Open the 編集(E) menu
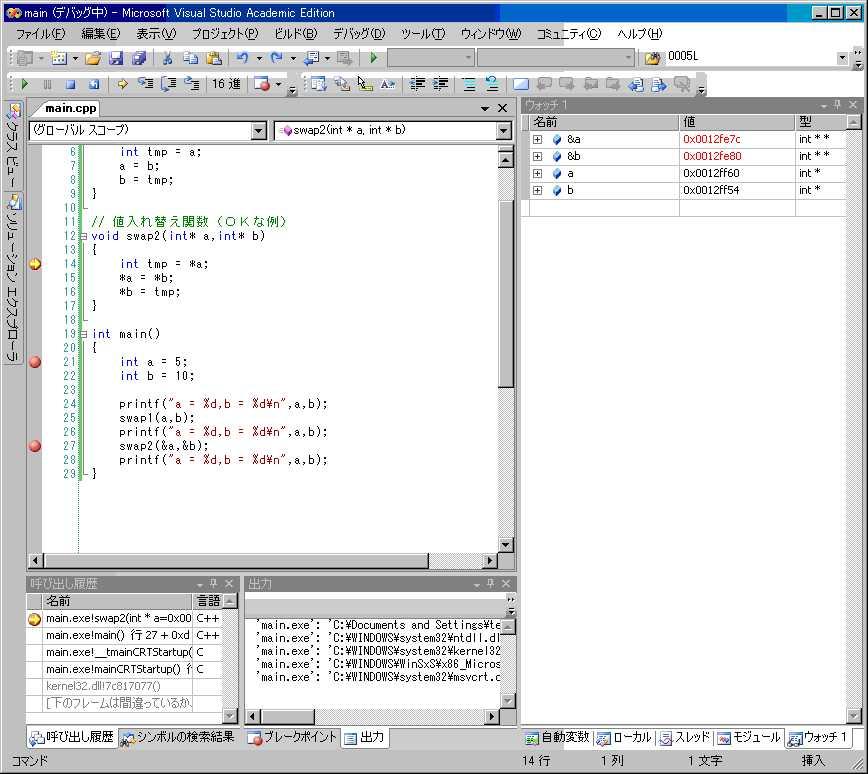The image size is (868, 774). coord(101,34)
